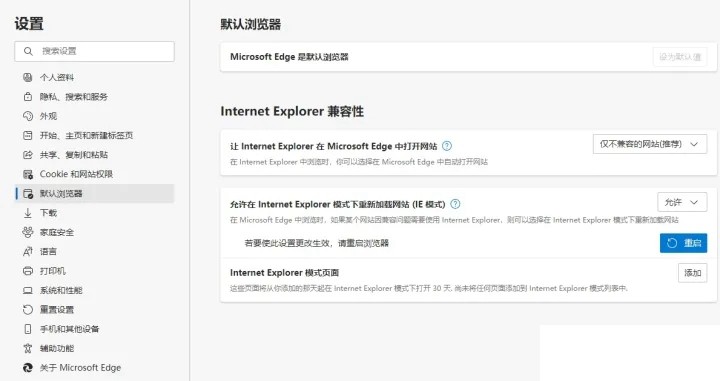Select 默认浏览器 in sidebar
This screenshot has height=381, width=720.
coord(95,193)
